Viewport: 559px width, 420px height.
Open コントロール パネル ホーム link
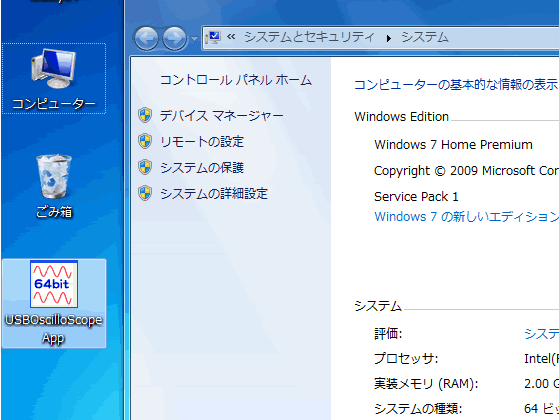[x=236, y=80]
